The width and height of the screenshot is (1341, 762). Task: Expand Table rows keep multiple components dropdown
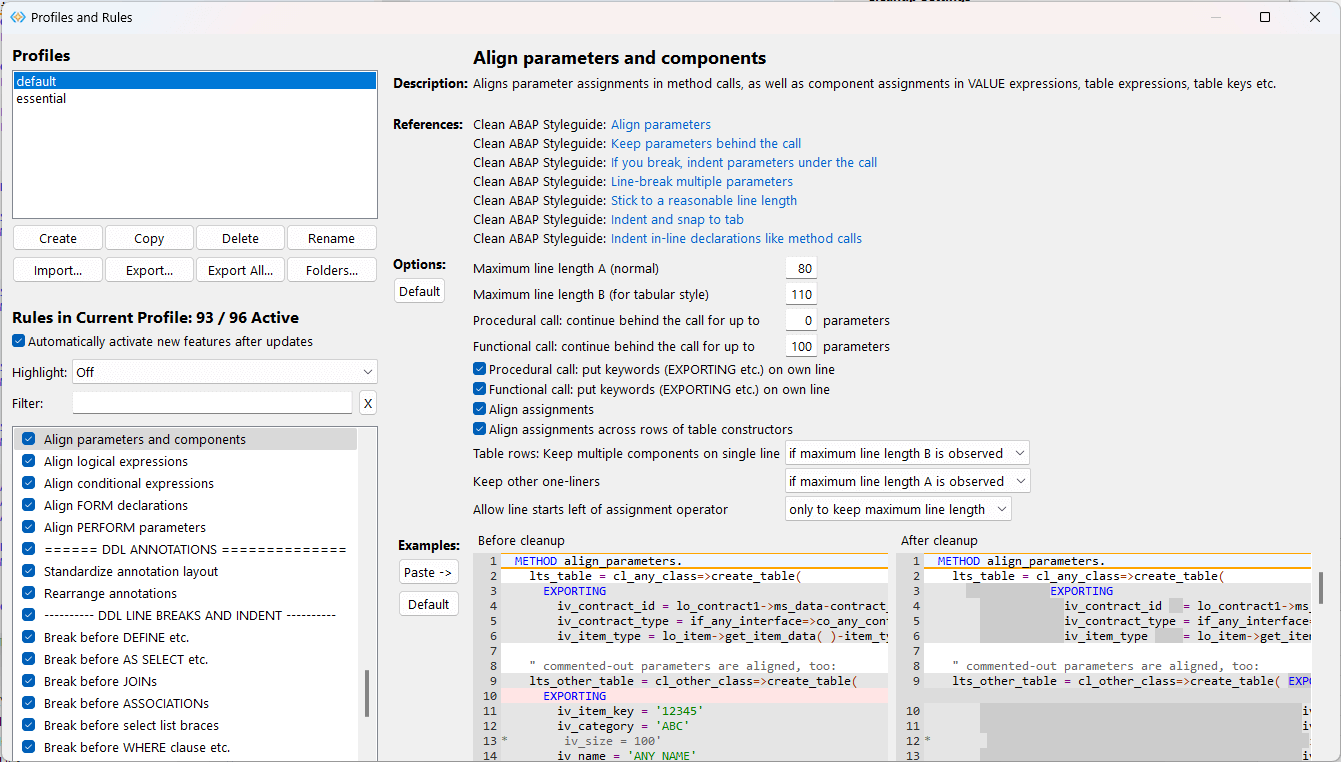[x=906, y=453]
